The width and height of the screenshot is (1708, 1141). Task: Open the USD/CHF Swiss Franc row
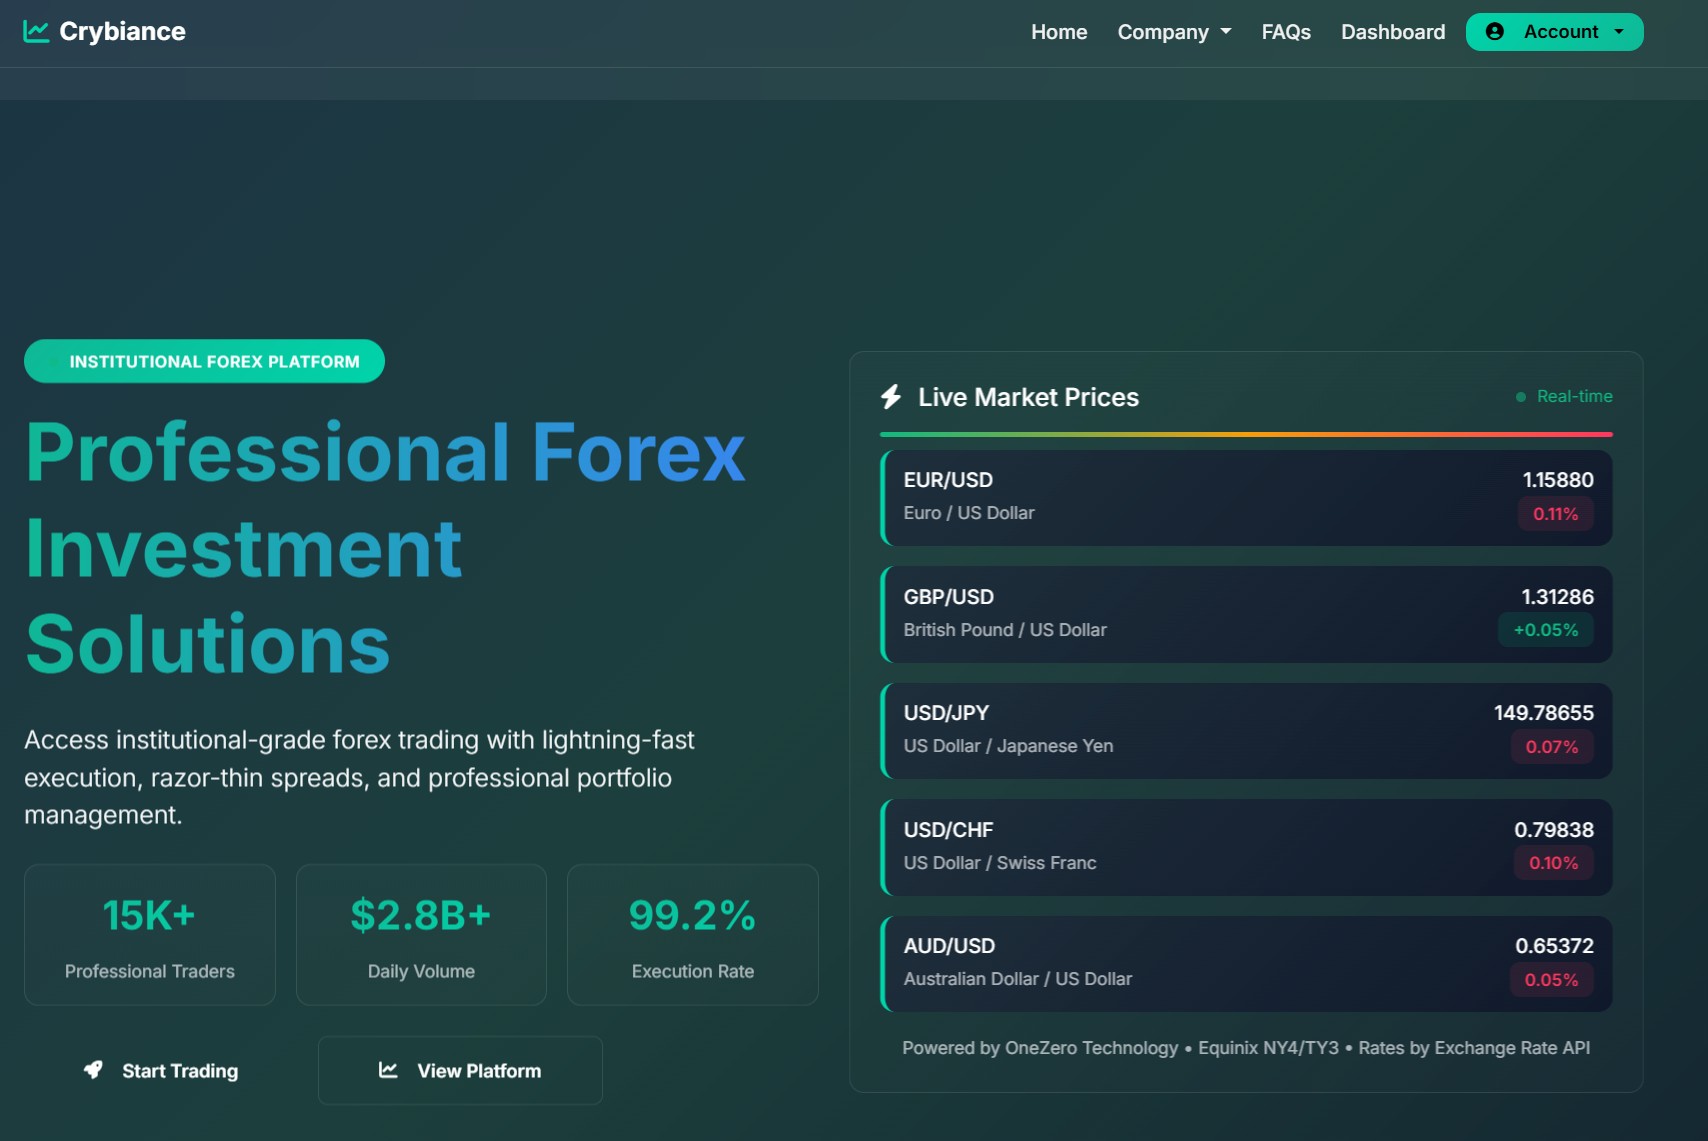(1245, 847)
